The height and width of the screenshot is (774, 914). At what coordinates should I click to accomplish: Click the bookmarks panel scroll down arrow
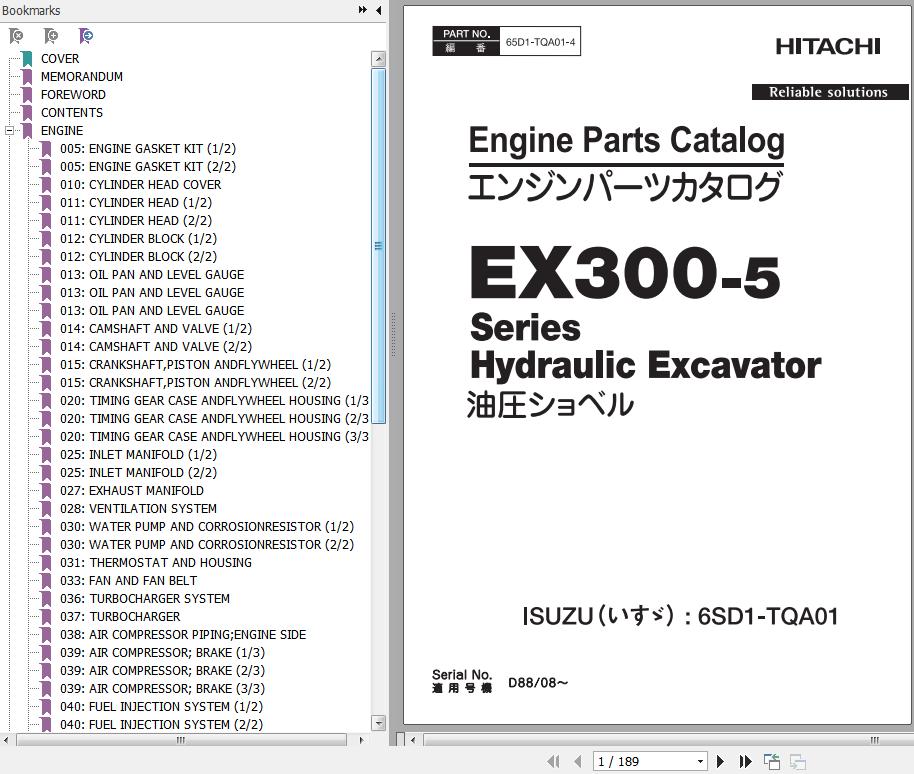click(x=378, y=723)
